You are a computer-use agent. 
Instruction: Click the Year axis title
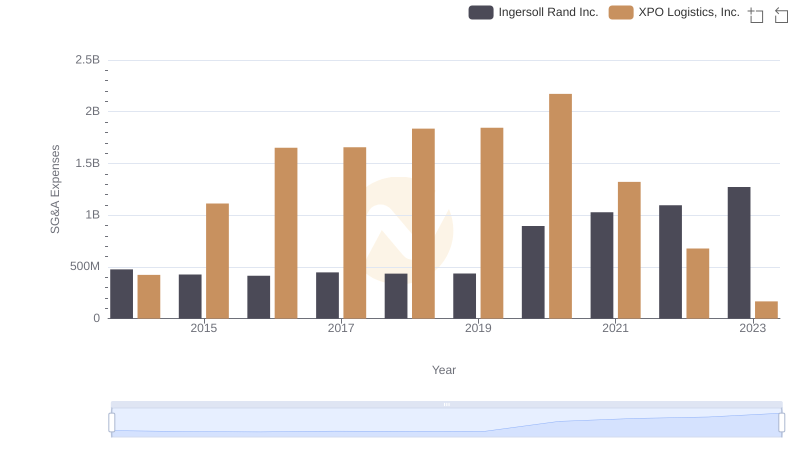[444, 370]
